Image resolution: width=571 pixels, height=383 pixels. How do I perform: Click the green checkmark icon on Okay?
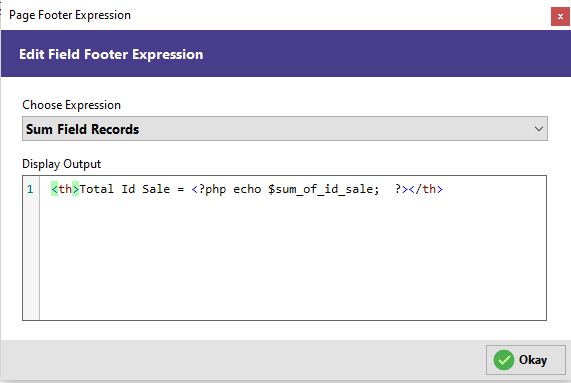pos(504,360)
